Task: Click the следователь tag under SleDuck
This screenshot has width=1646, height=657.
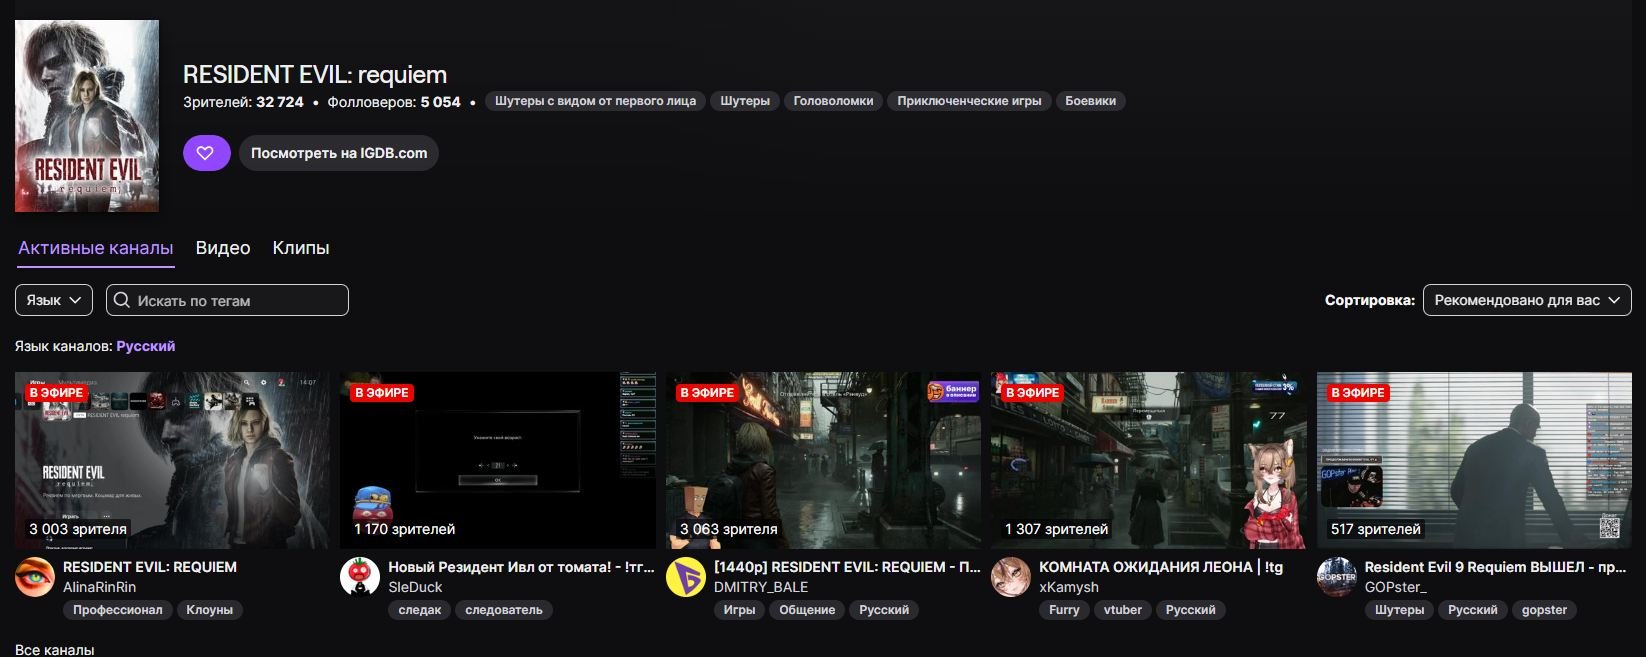Action: point(504,610)
